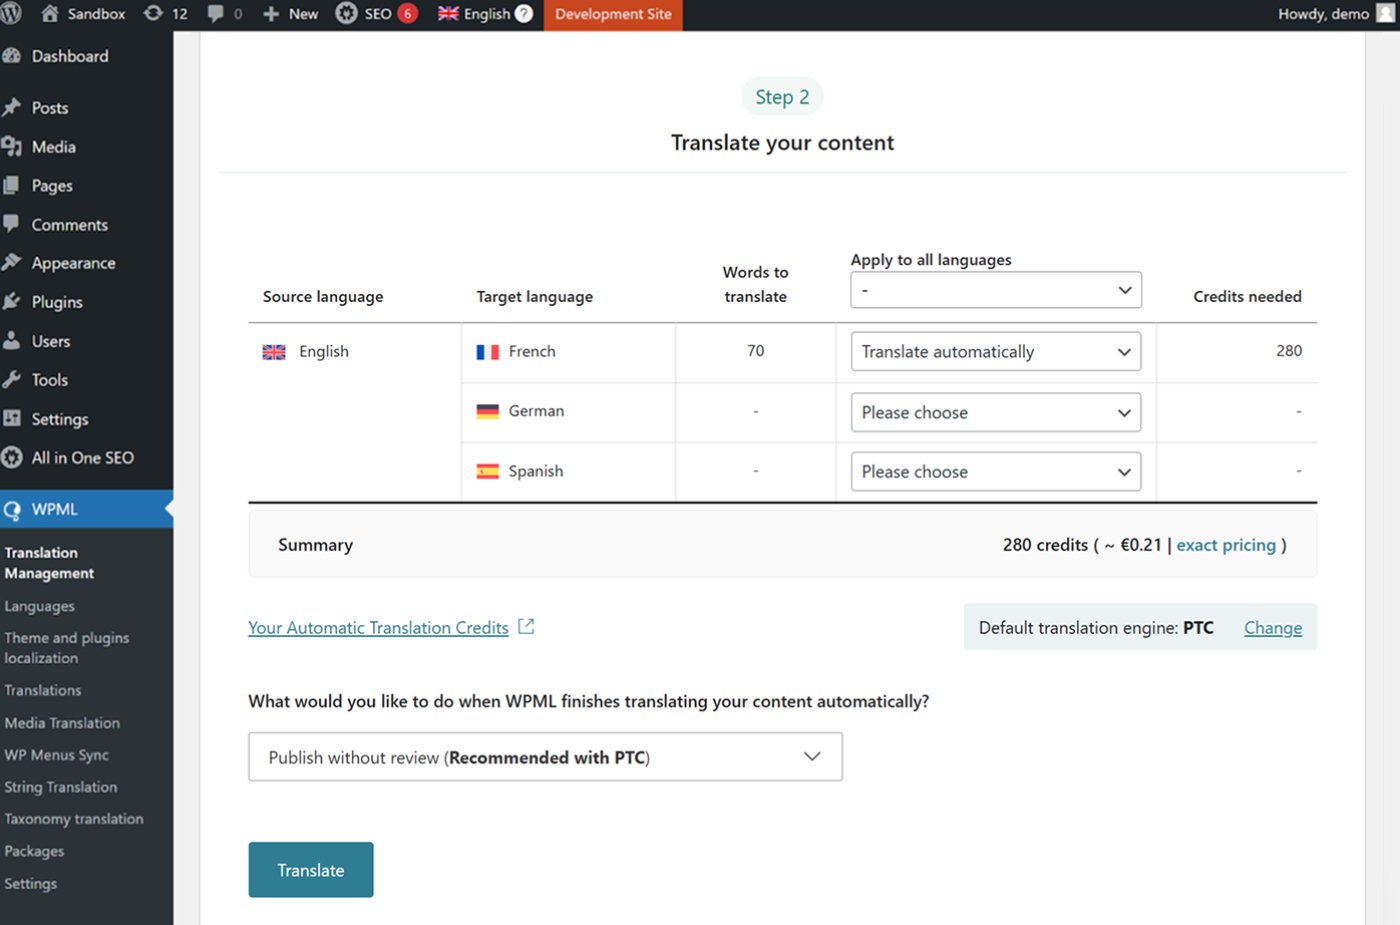
Task: Open the SEO gear icon in admin bar
Action: point(346,14)
